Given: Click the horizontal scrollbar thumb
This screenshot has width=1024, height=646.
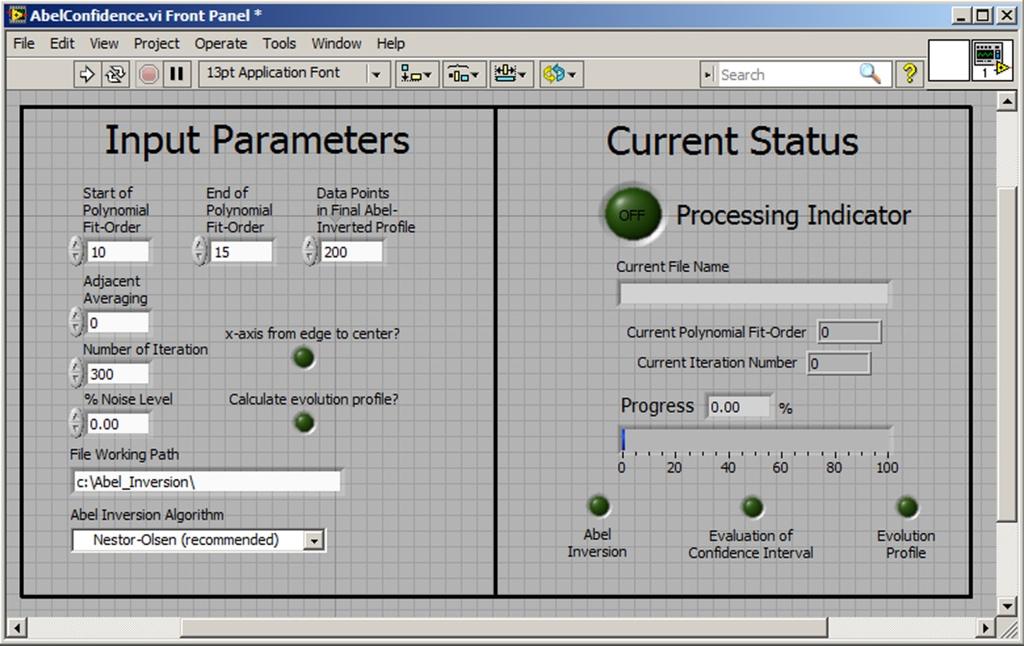Looking at the screenshot, I should click(x=504, y=628).
